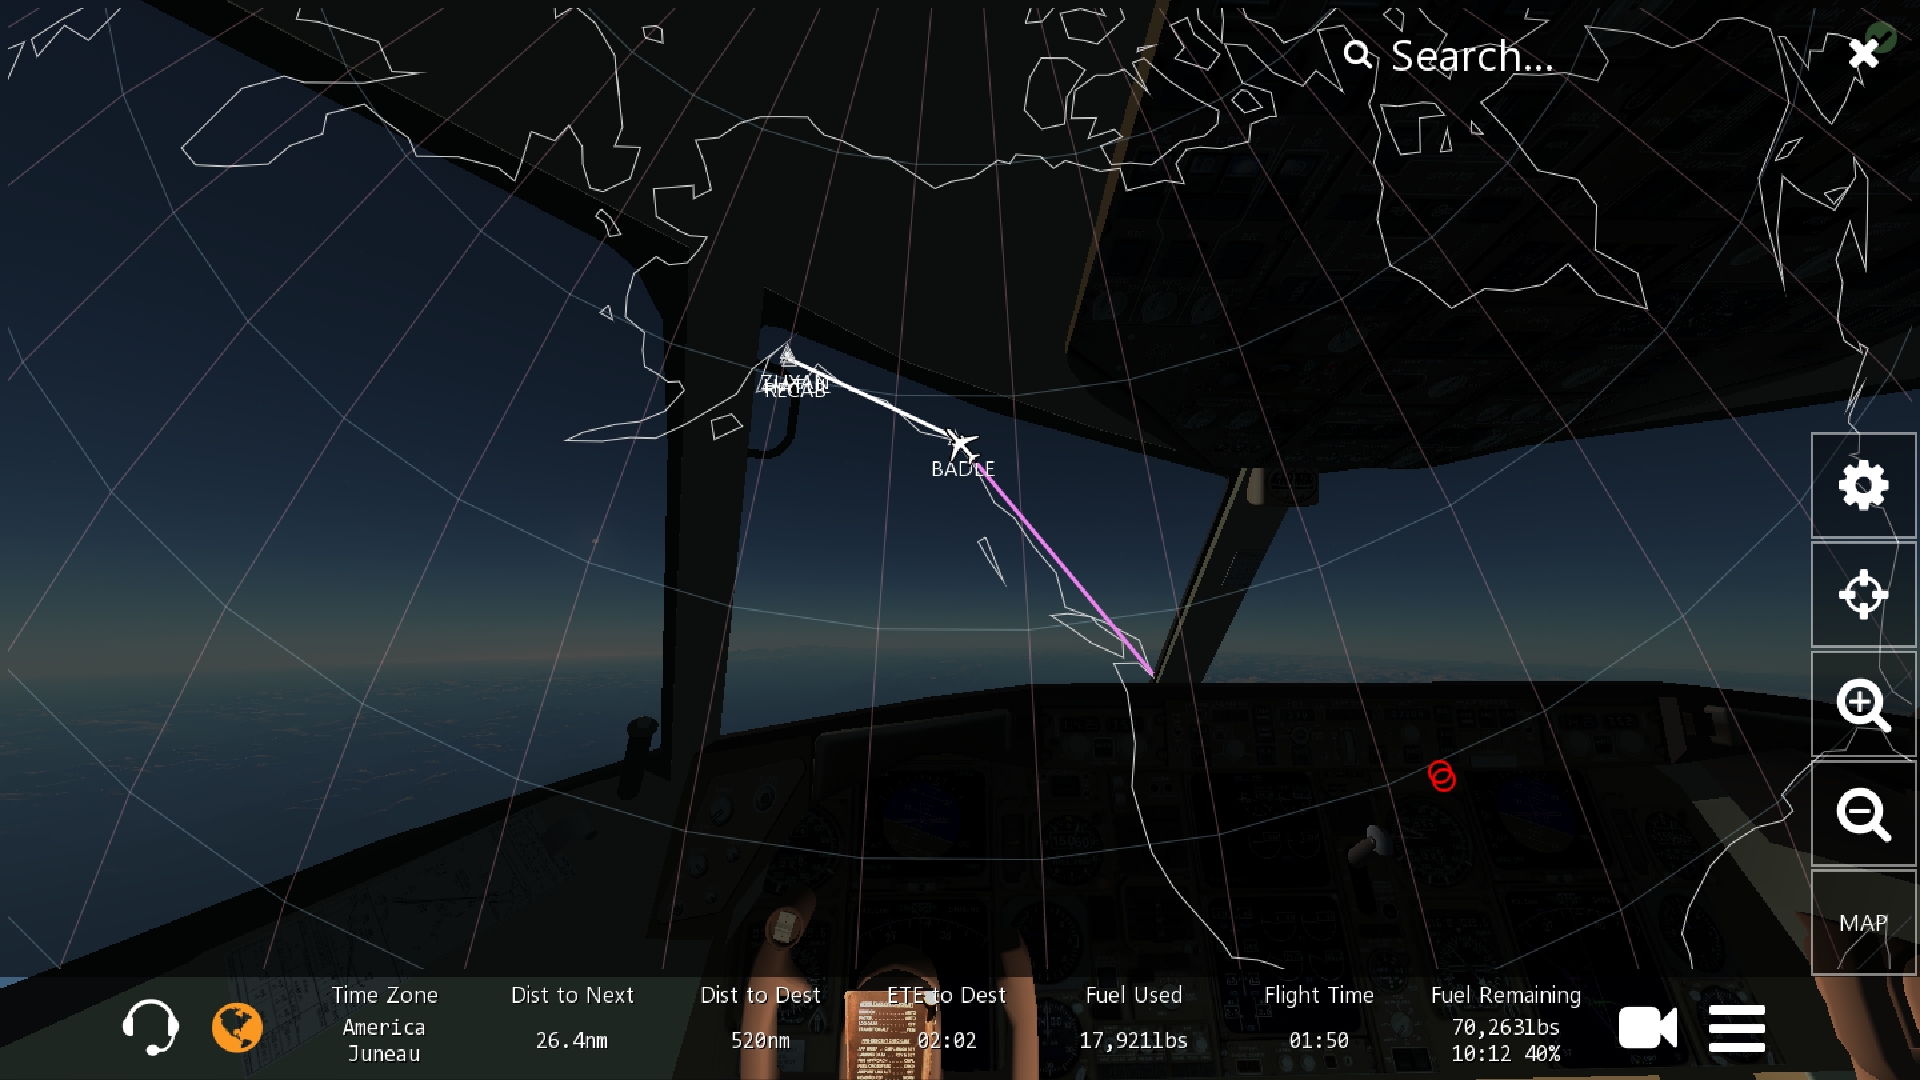The height and width of the screenshot is (1080, 1920).
Task: Open the ATC headset icon
Action: tap(150, 1027)
